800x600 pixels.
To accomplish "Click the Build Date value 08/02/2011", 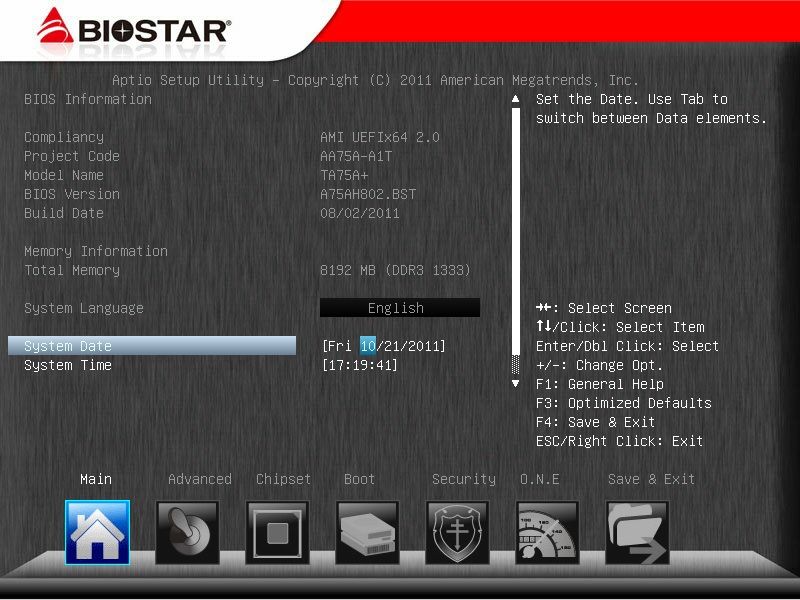I will click(360, 213).
